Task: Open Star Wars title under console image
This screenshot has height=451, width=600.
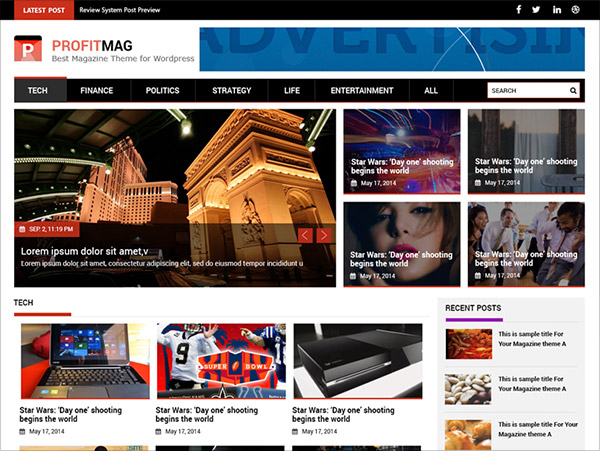Action: coord(343,414)
